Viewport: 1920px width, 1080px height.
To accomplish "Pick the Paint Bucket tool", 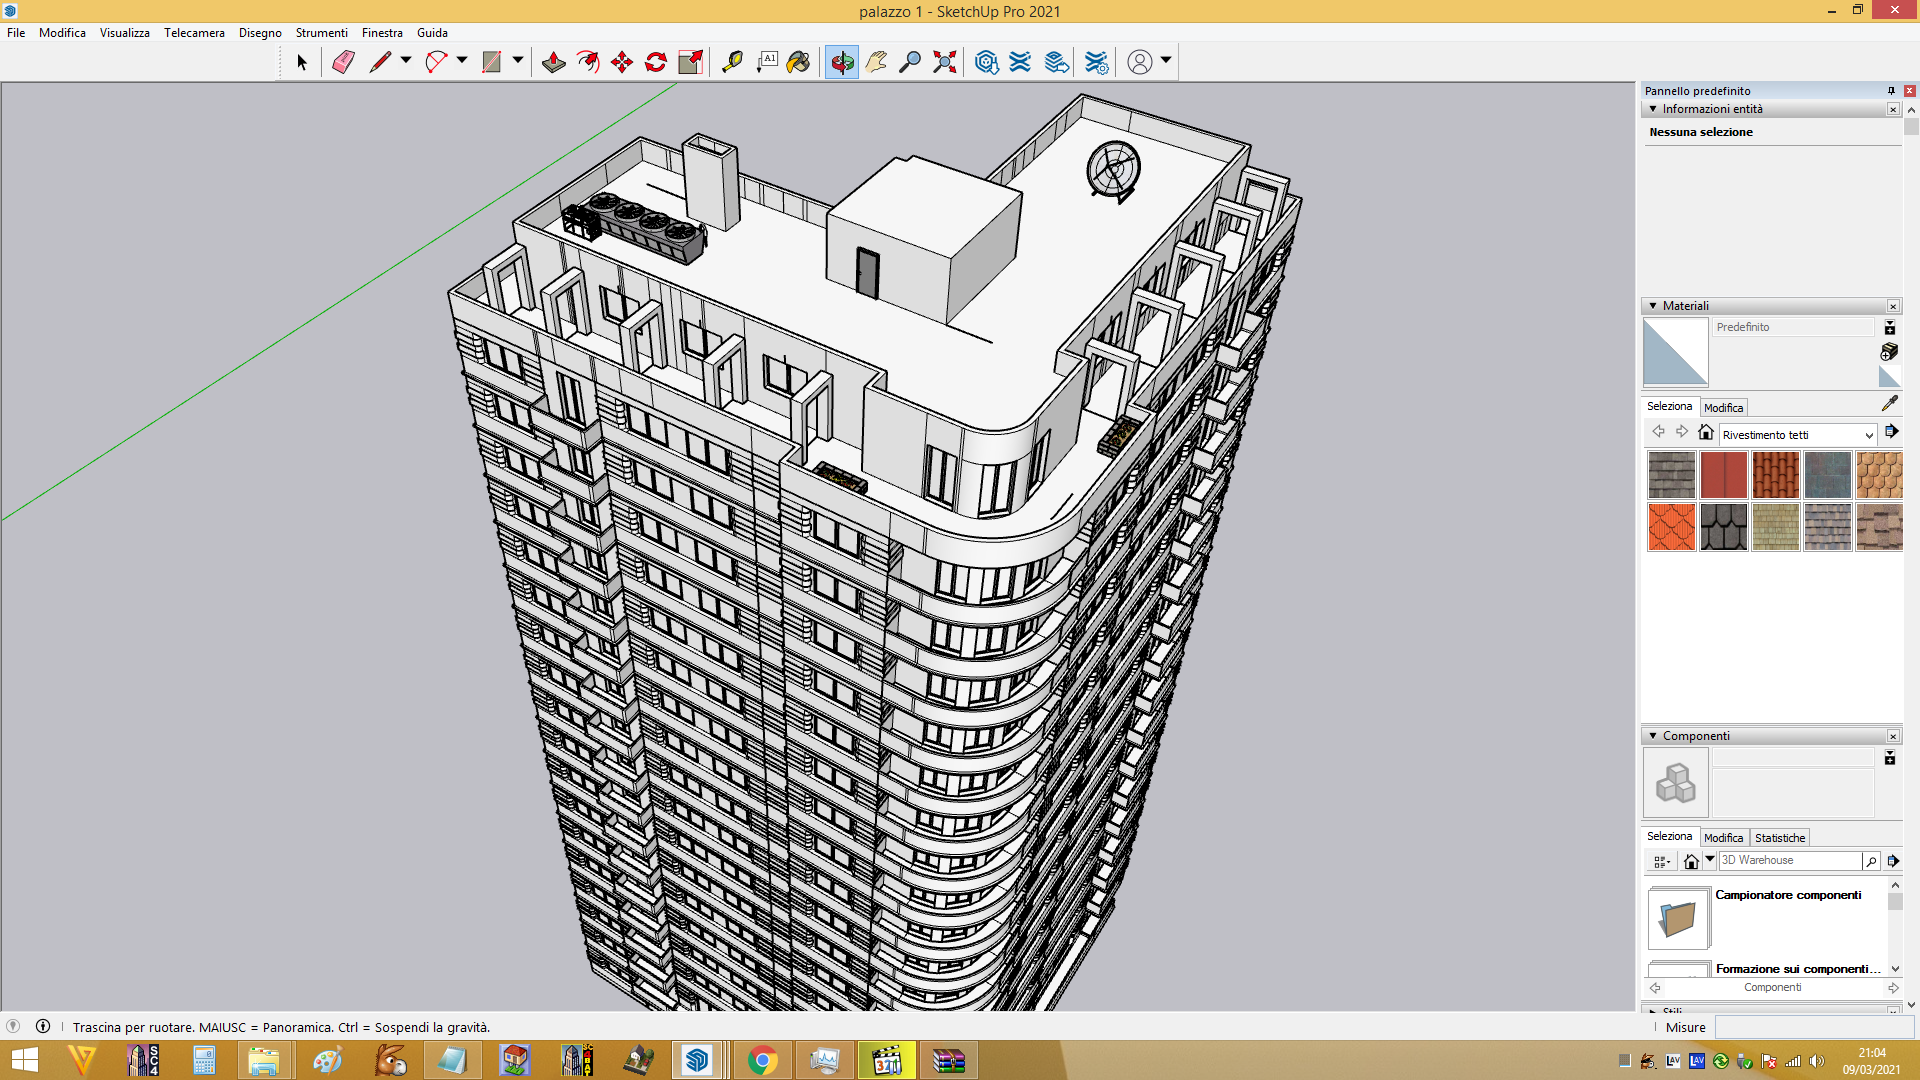I will click(798, 62).
